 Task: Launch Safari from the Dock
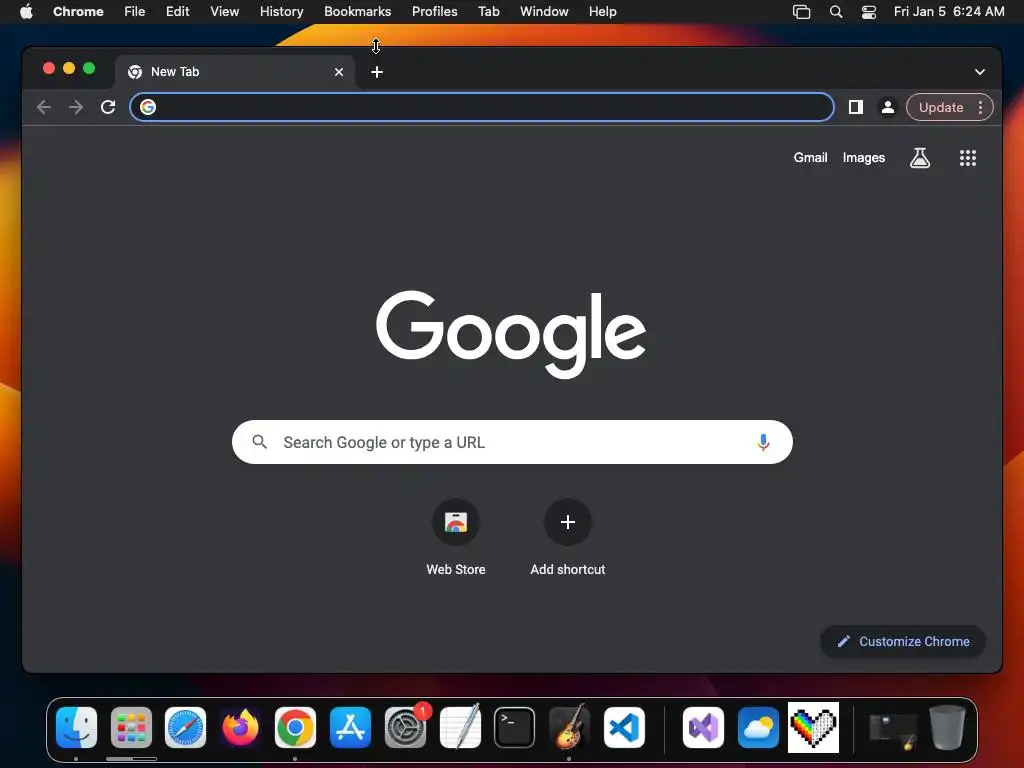185,728
